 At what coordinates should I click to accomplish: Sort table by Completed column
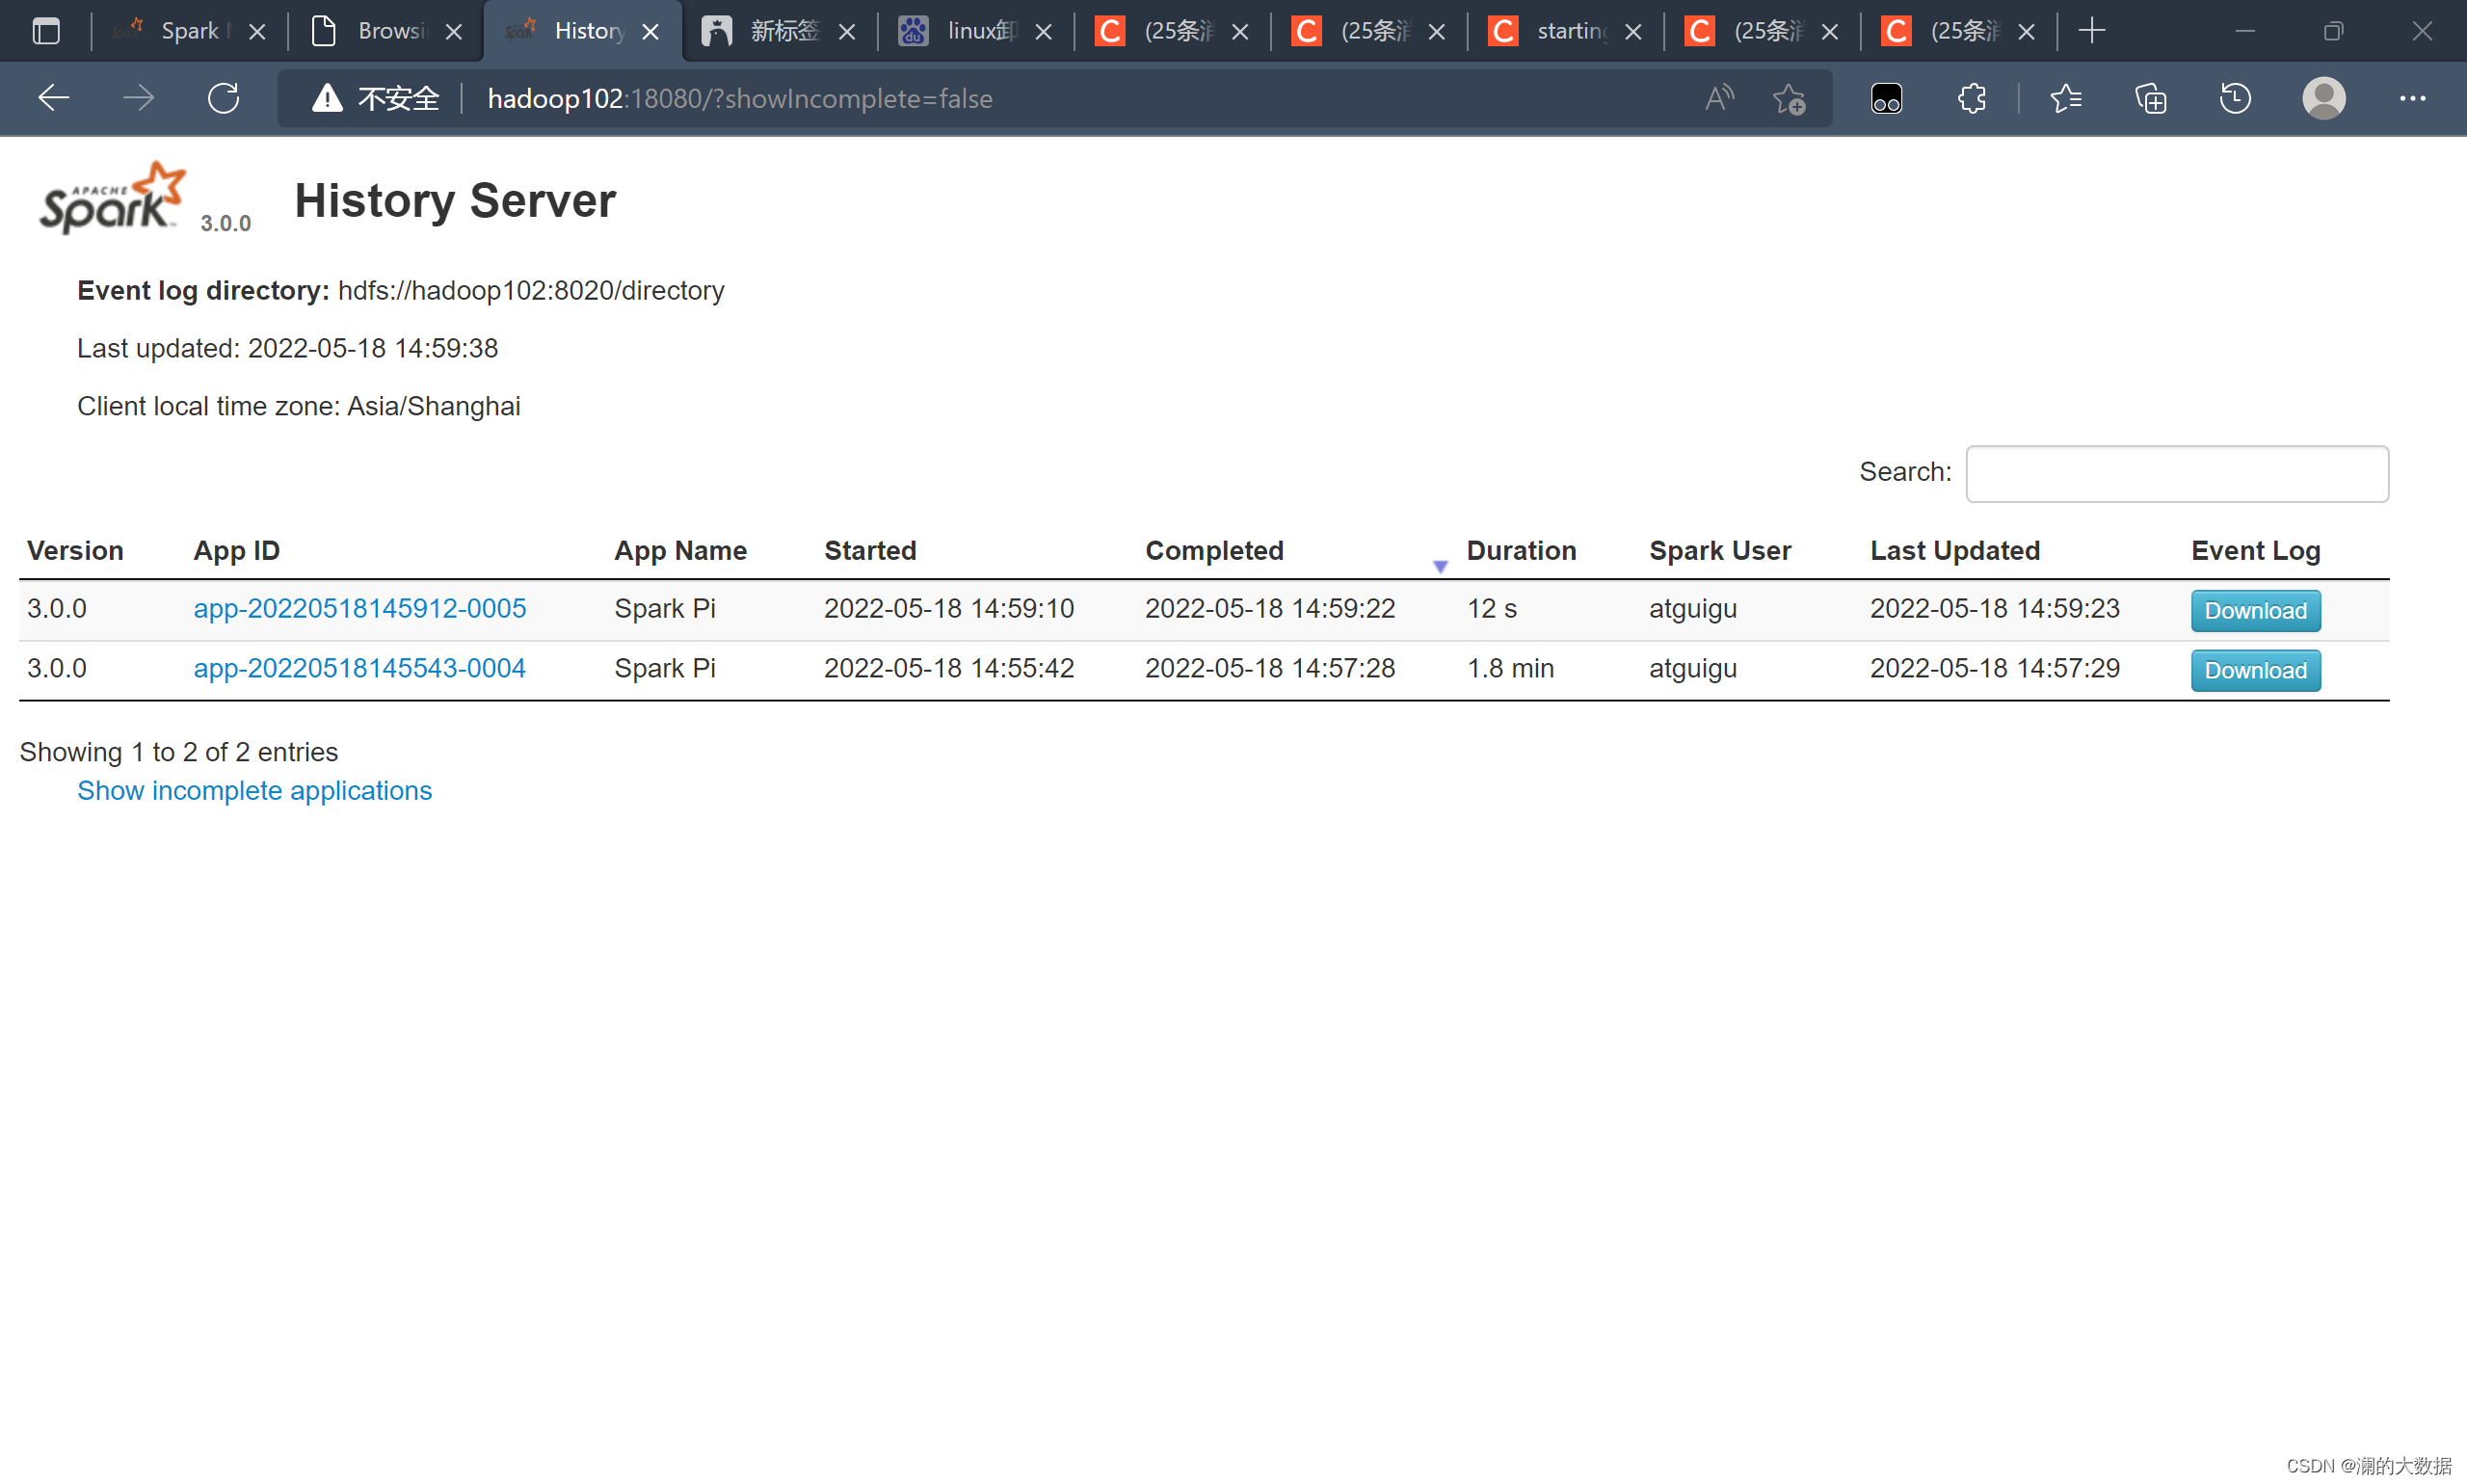click(1214, 551)
